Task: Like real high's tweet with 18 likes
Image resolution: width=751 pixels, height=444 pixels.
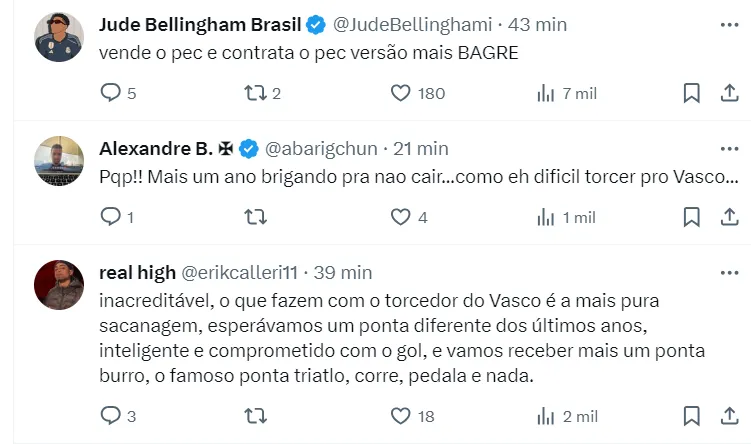Action: click(401, 415)
